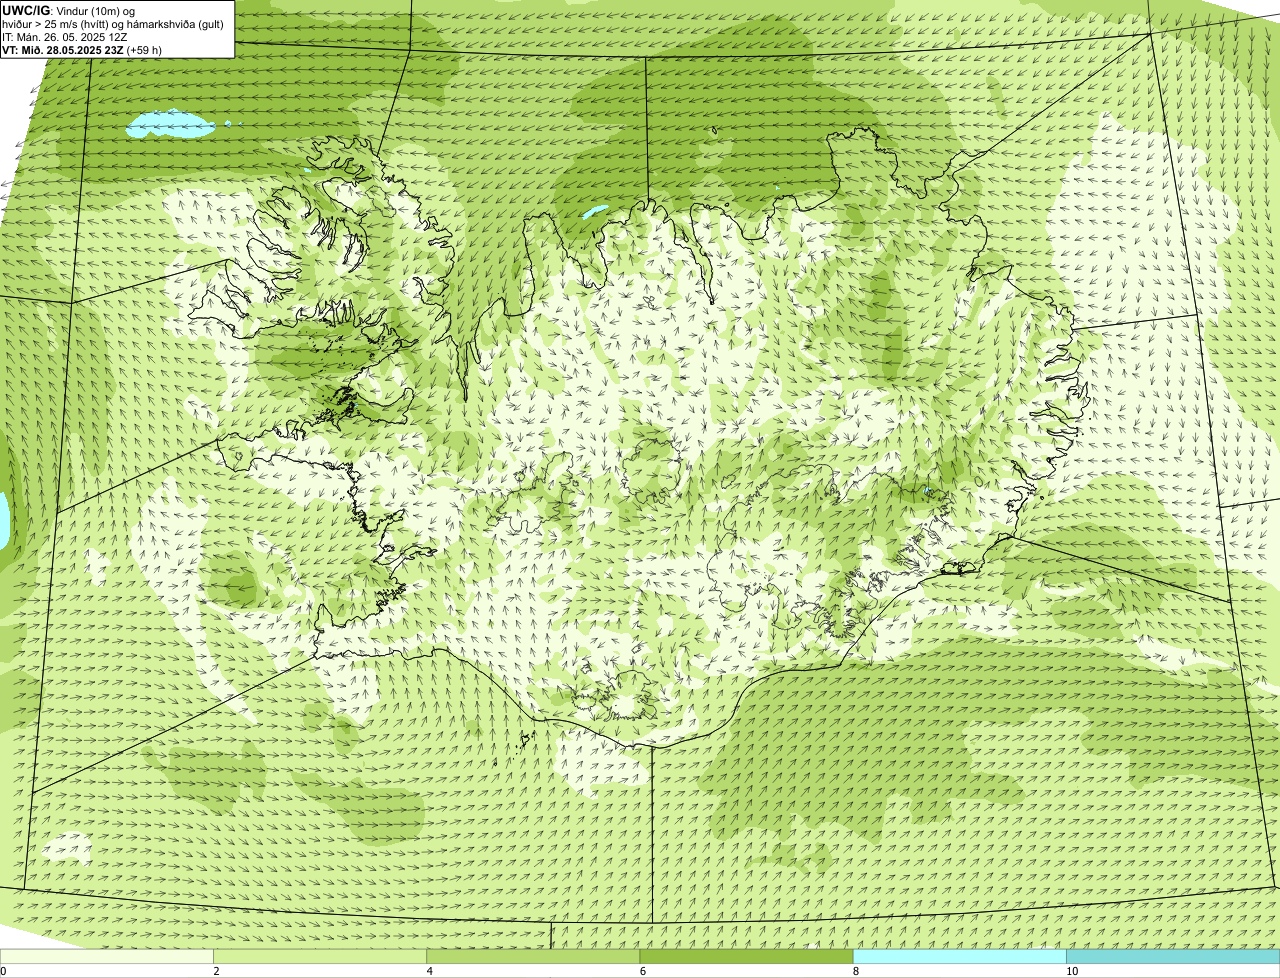Click the 'UWC/IG: Vindur (10m) og' title line

pyautogui.click(x=68, y=10)
